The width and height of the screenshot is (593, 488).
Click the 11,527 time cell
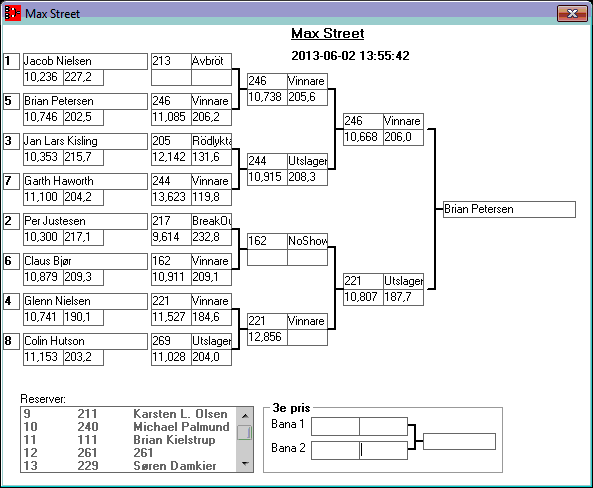[x=171, y=317]
